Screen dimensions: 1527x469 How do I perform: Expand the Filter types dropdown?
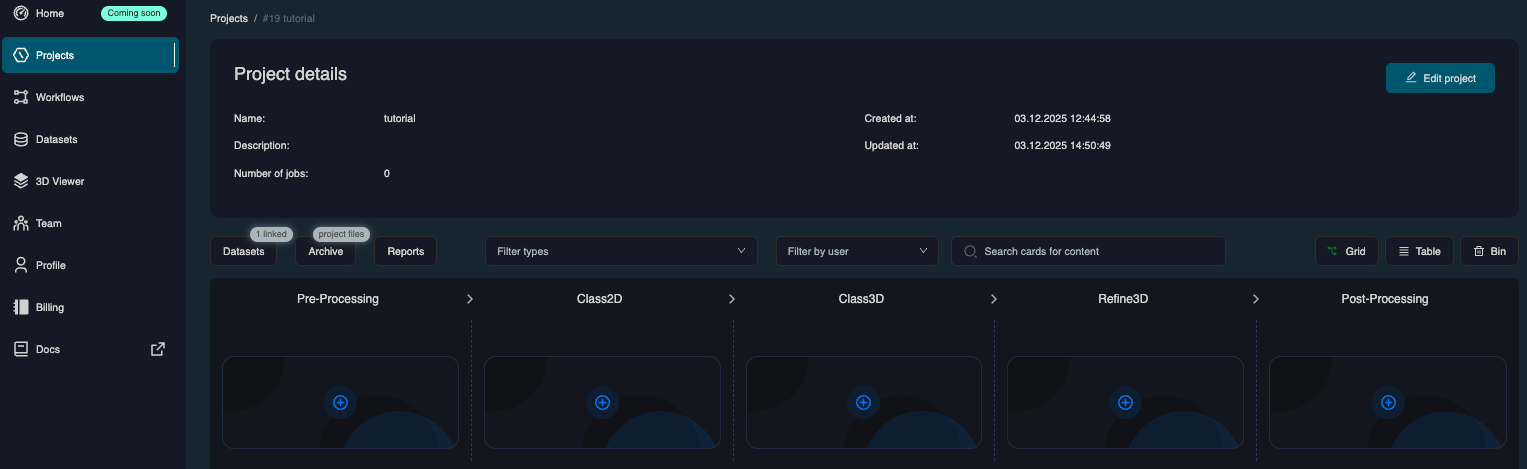tap(621, 251)
